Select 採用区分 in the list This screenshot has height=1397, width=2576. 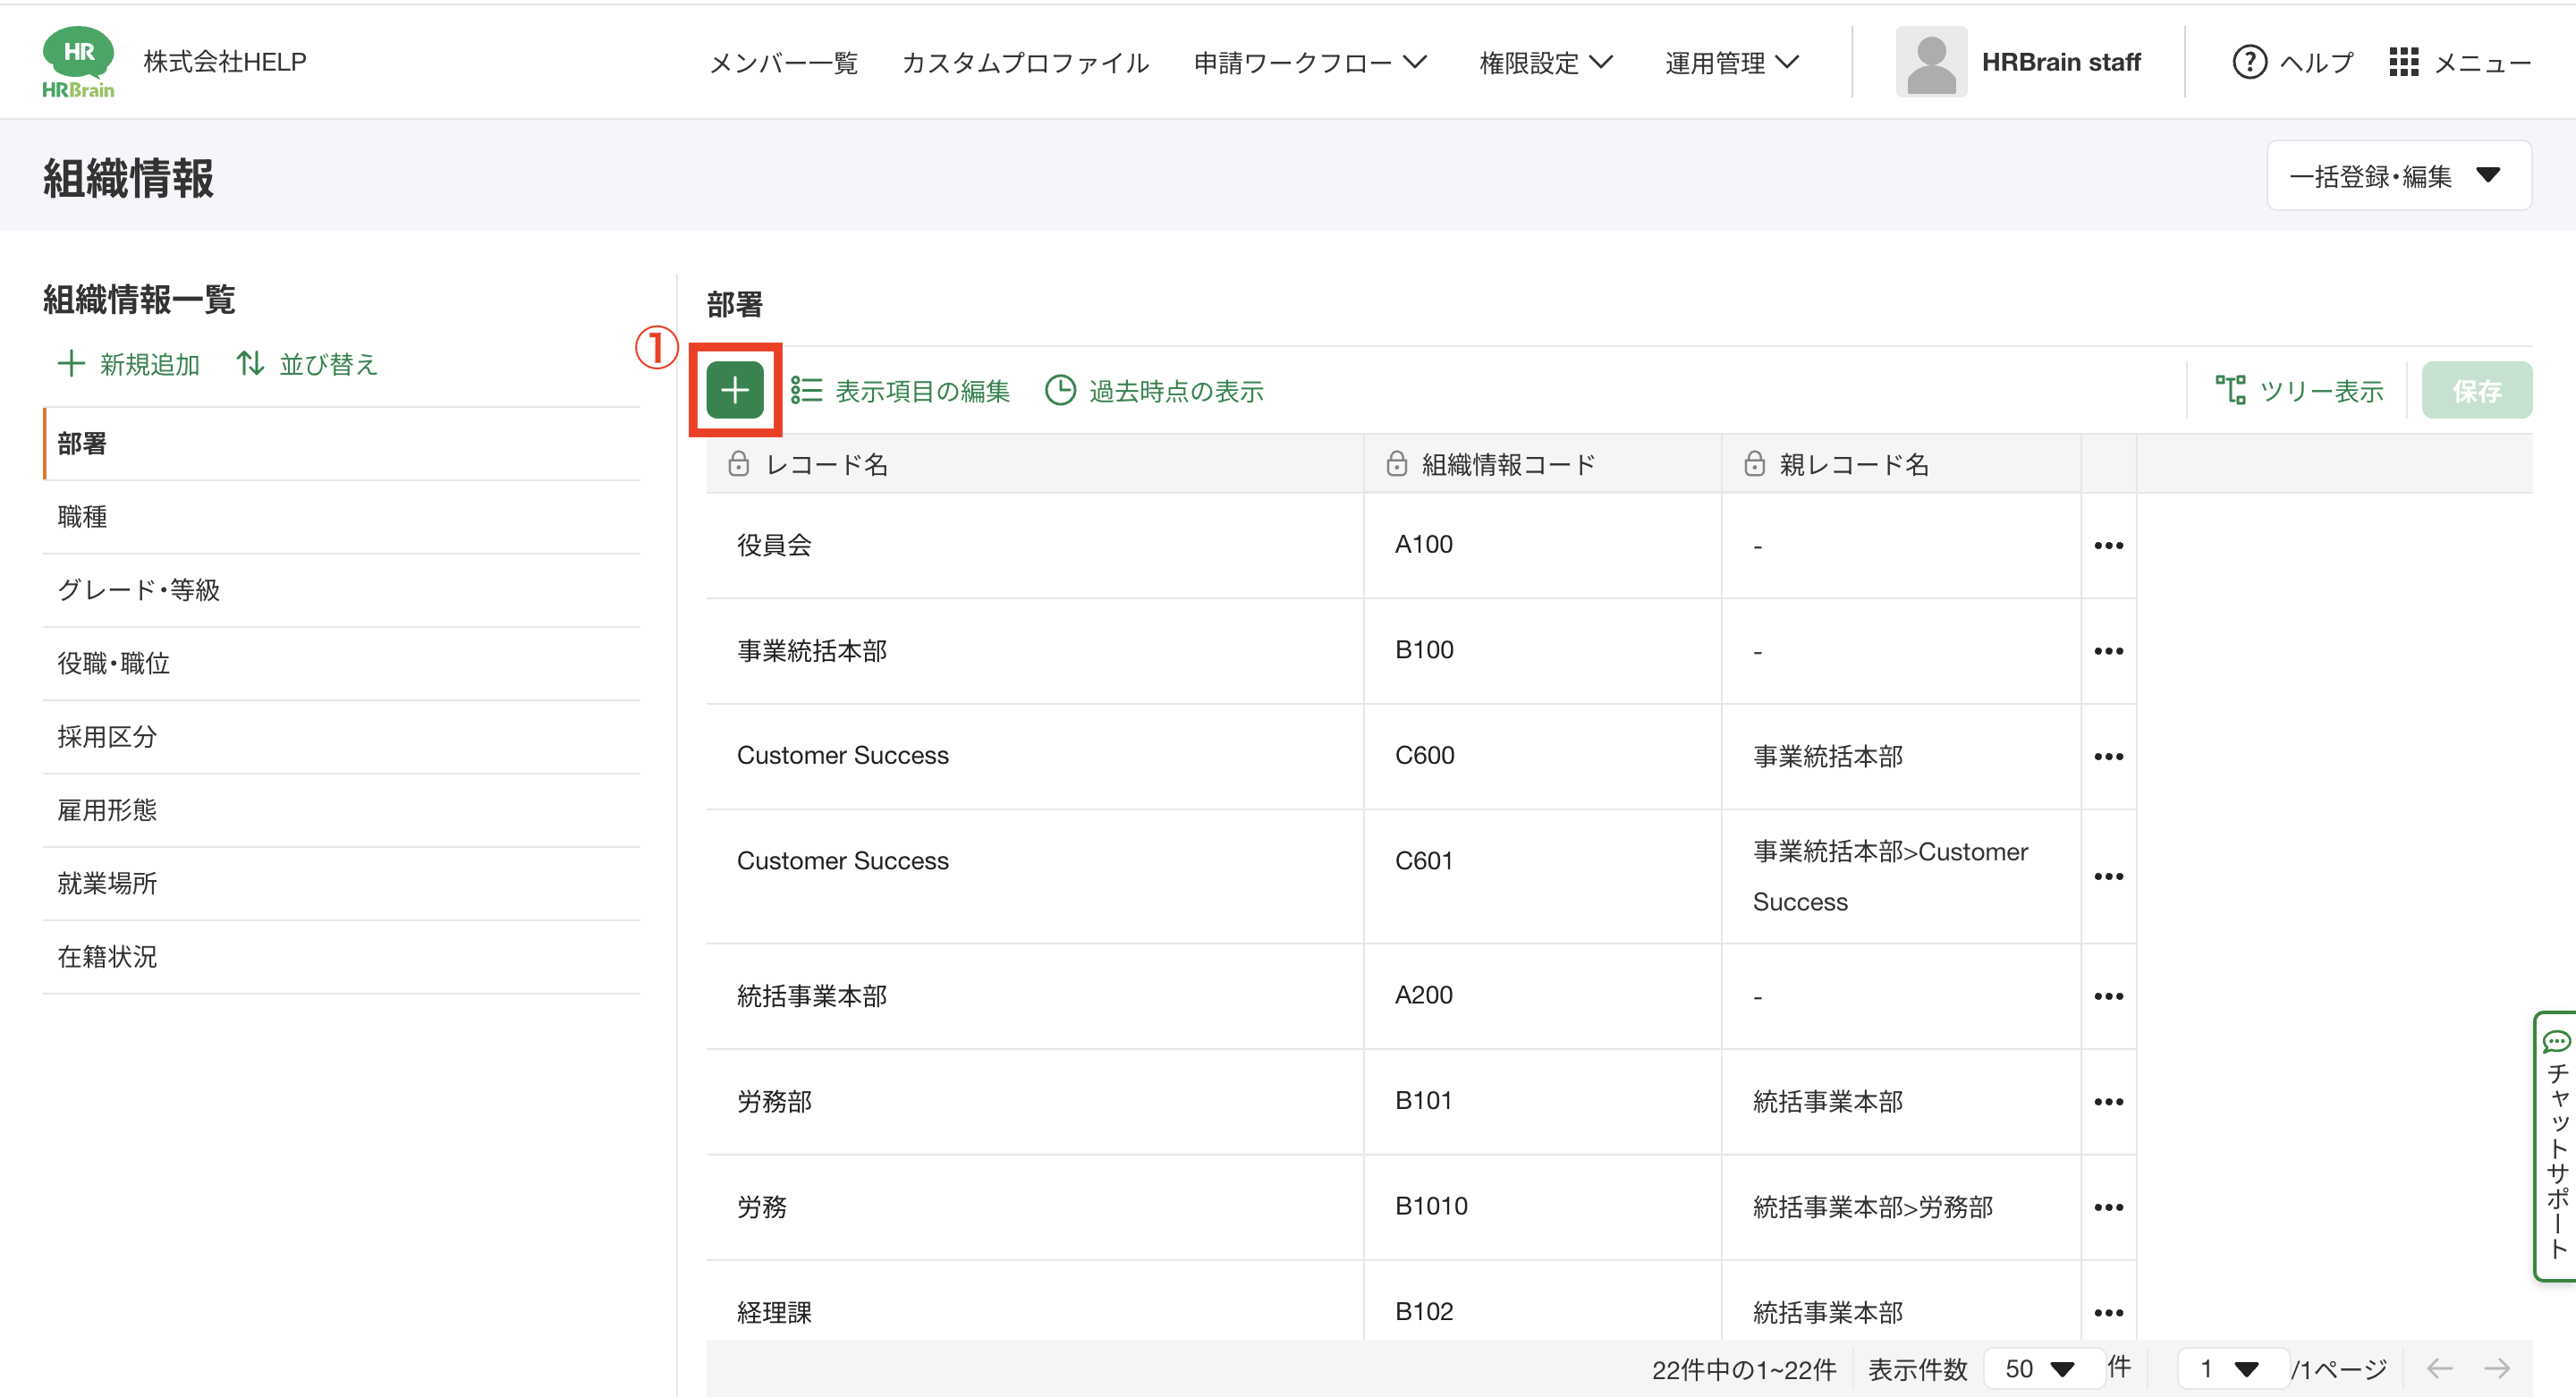341,737
